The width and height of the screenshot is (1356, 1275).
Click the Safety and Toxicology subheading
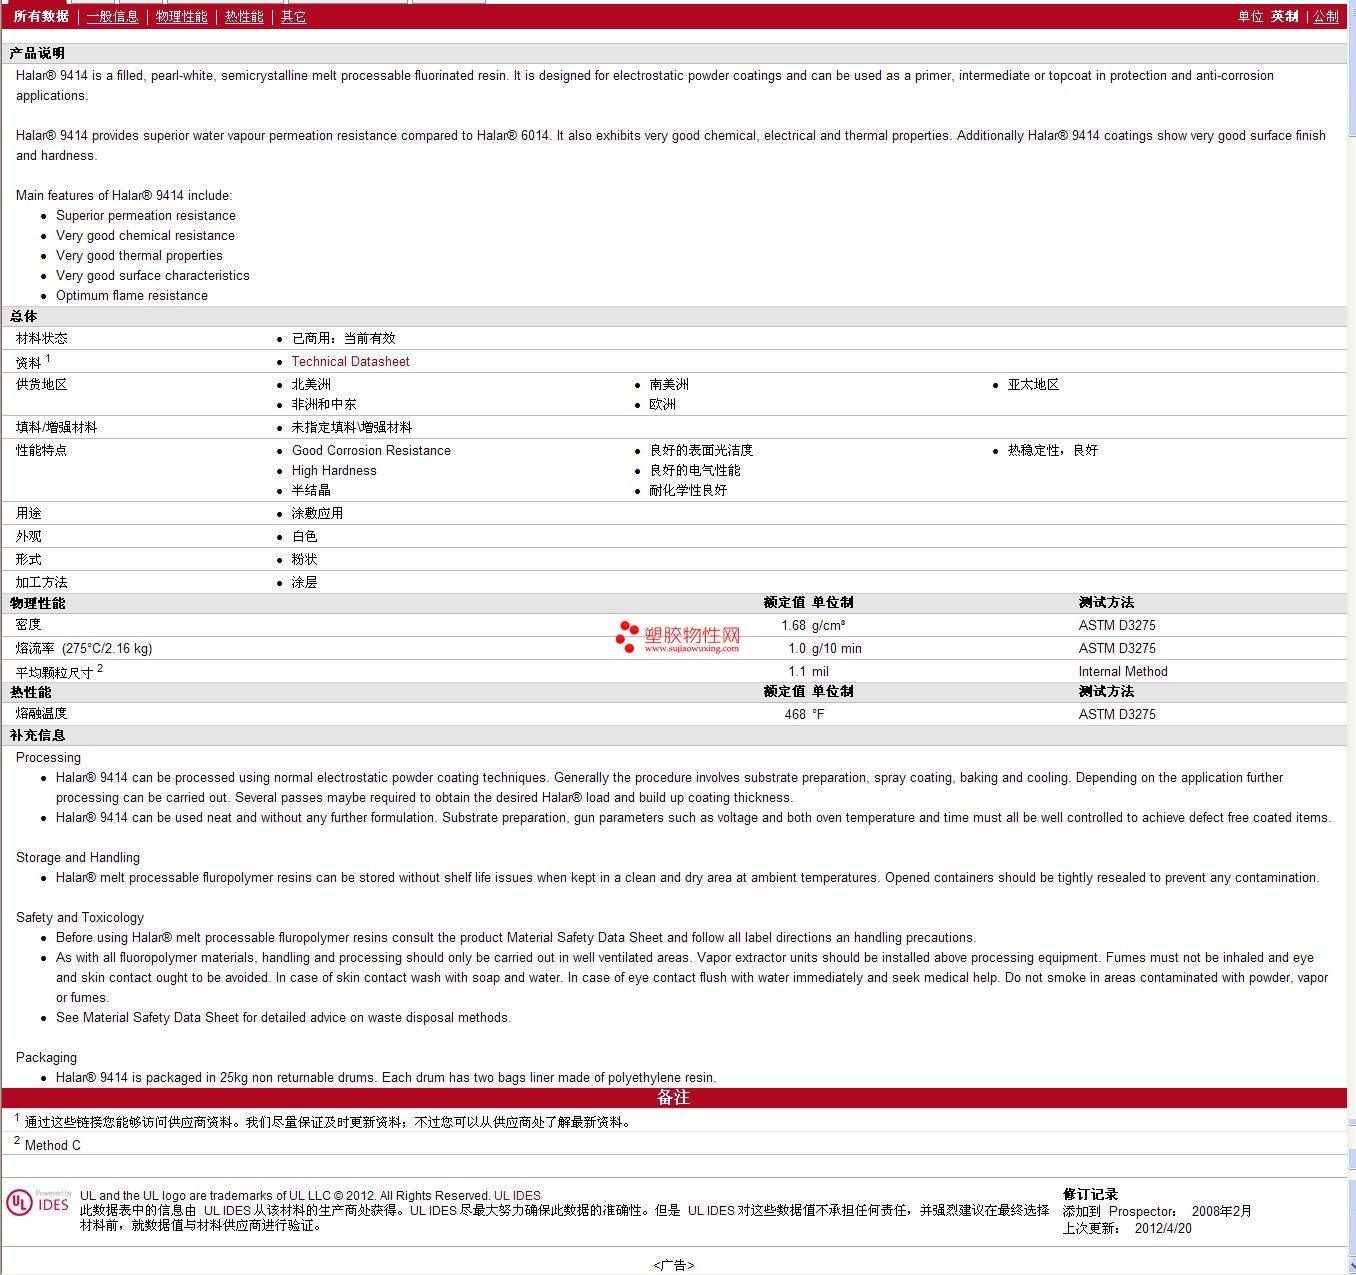pos(80,918)
